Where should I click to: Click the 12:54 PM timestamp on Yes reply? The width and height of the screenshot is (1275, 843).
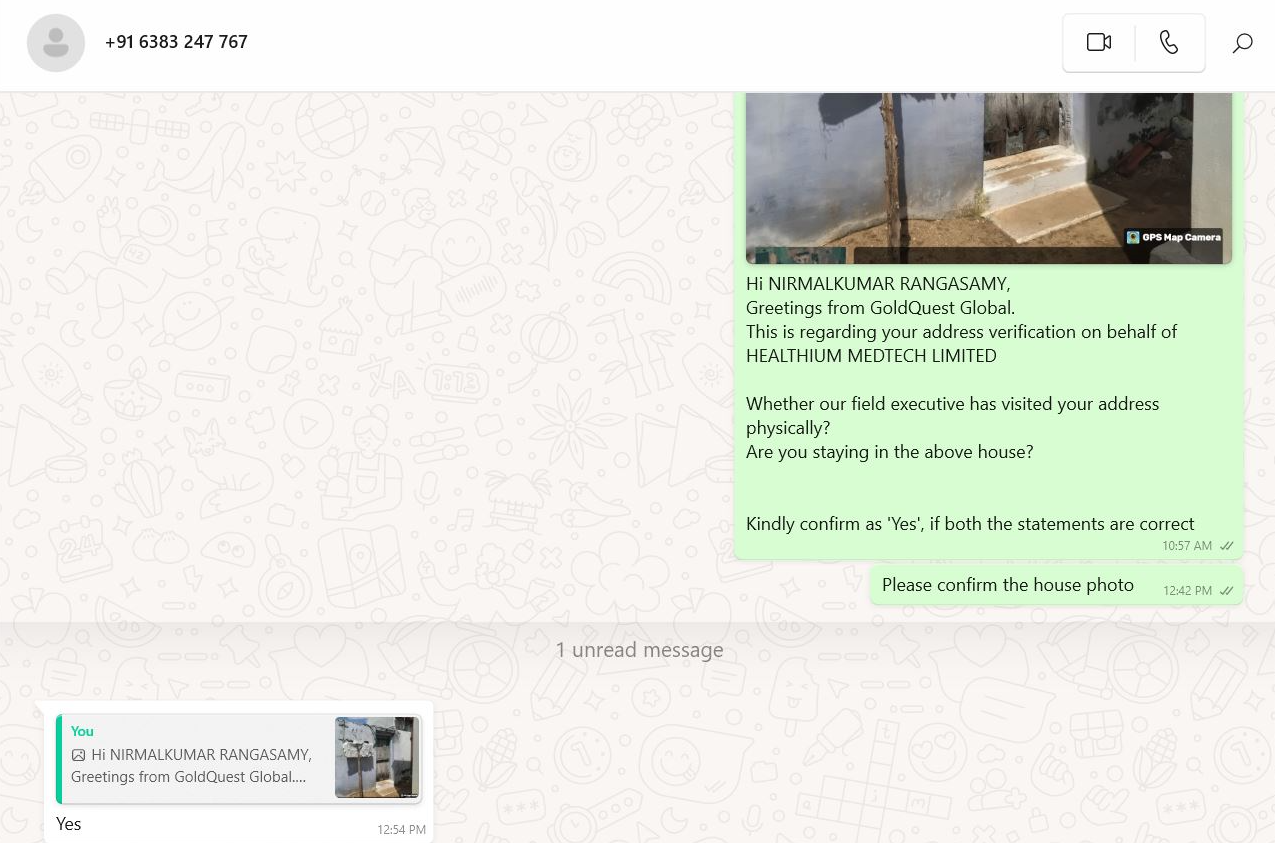point(401,830)
